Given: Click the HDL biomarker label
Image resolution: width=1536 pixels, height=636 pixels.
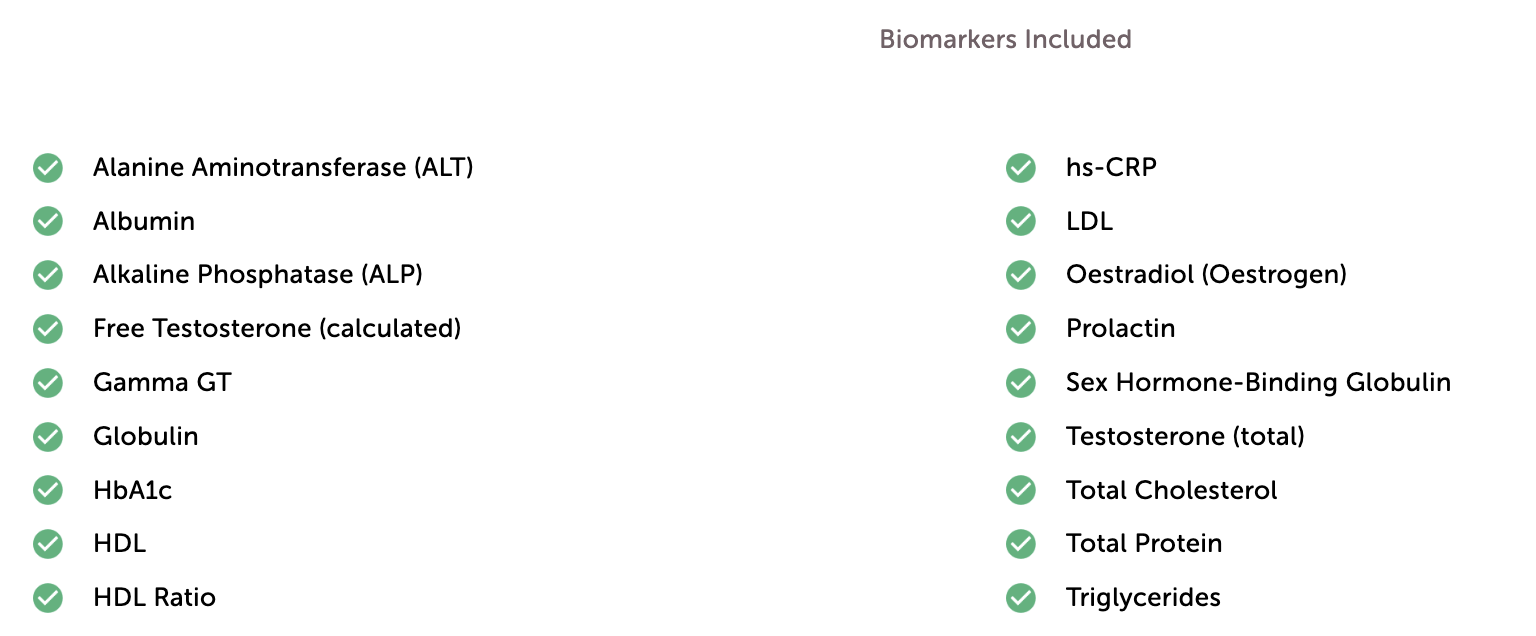Looking at the screenshot, I should [120, 544].
